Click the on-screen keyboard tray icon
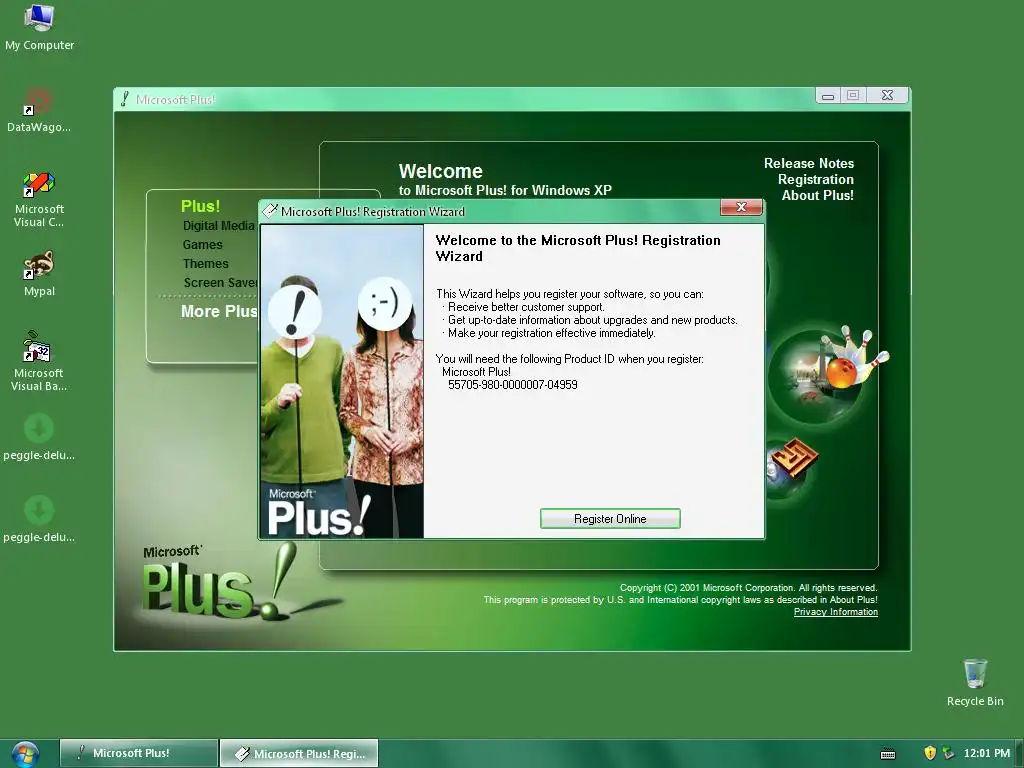 click(x=888, y=754)
